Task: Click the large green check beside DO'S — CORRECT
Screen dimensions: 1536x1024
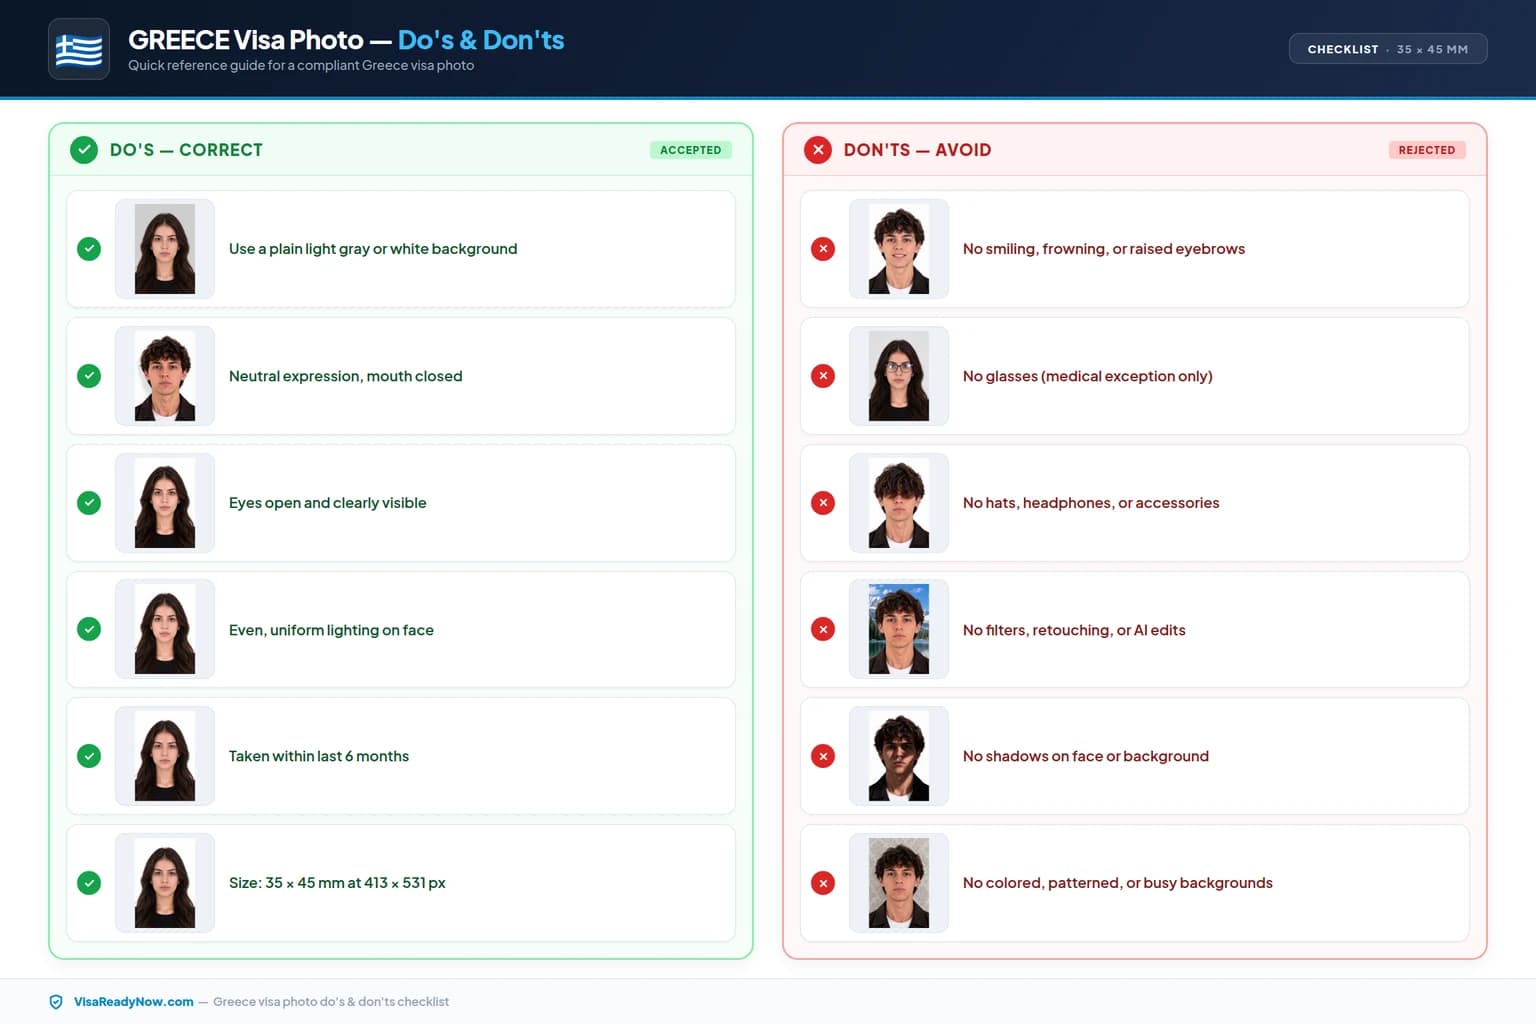Action: click(x=84, y=150)
